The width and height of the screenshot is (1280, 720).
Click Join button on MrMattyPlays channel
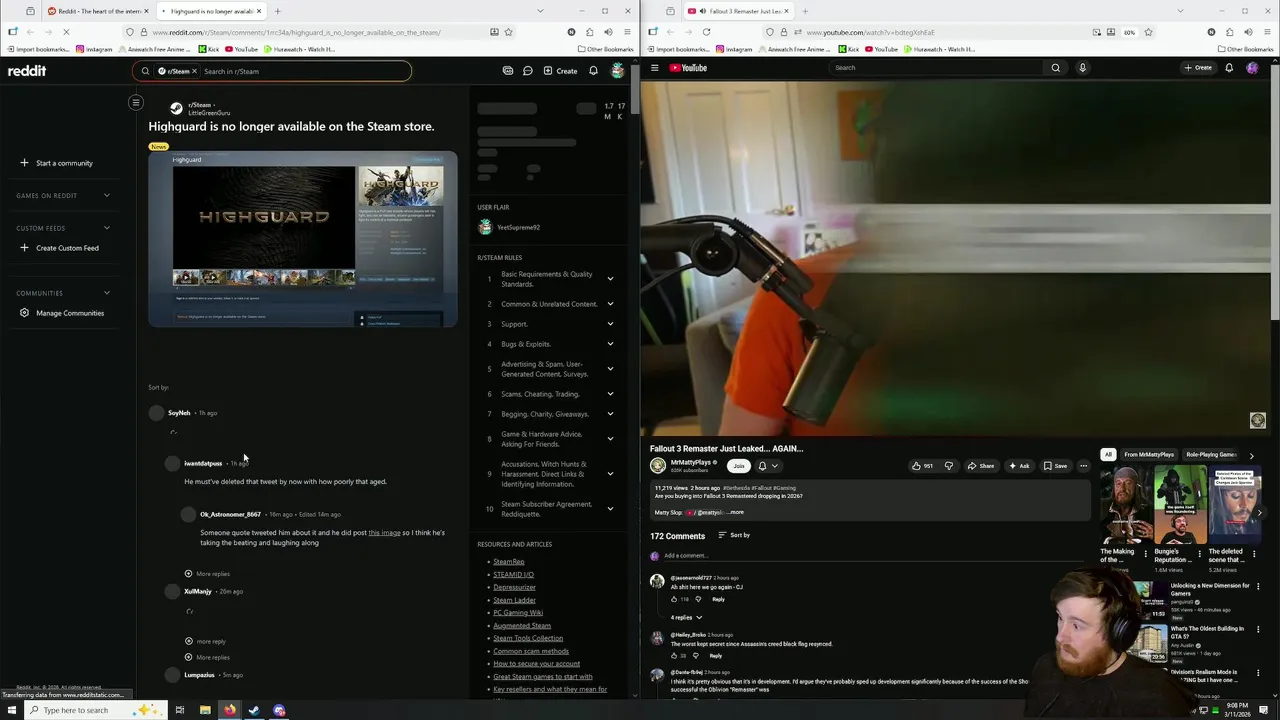[739, 466]
